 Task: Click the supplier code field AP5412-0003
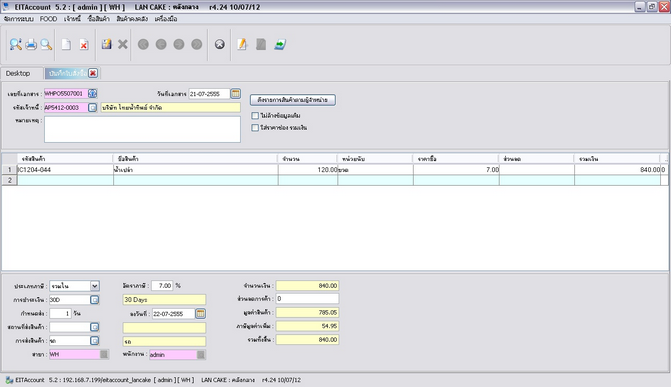tap(66, 107)
